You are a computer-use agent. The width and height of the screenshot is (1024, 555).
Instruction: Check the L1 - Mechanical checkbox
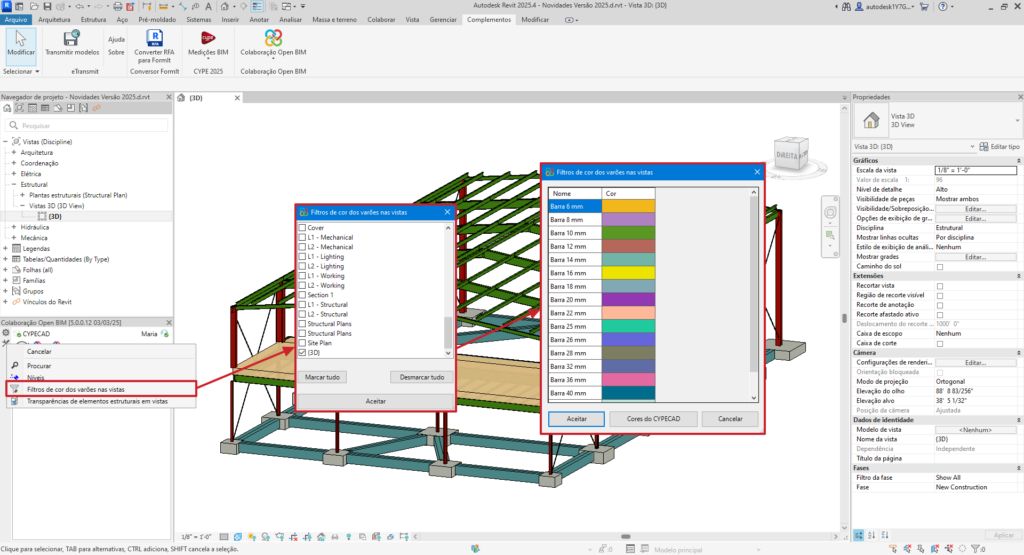click(x=302, y=238)
